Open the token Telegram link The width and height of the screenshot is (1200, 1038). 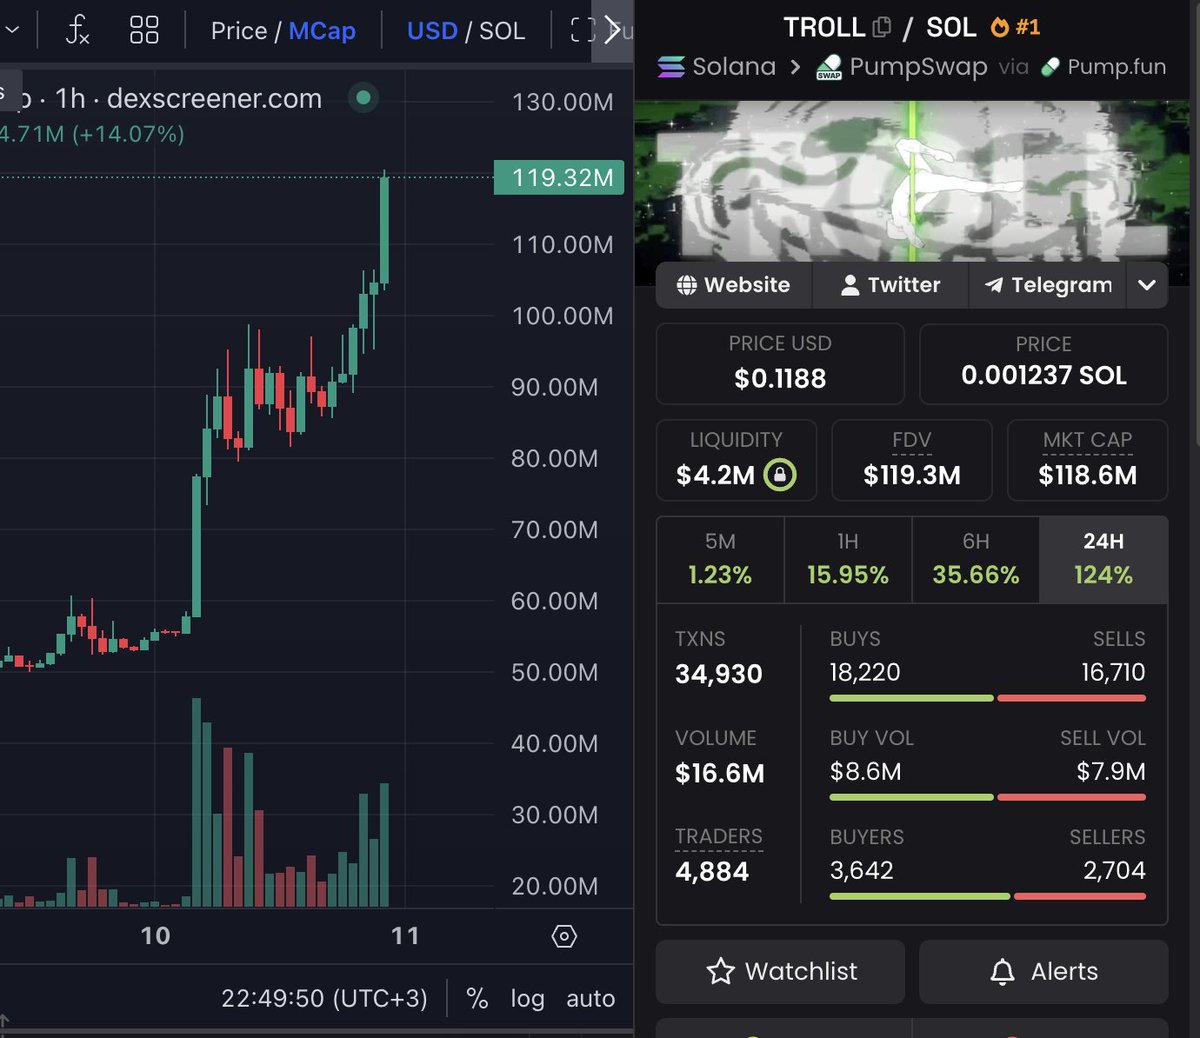pos(1047,285)
